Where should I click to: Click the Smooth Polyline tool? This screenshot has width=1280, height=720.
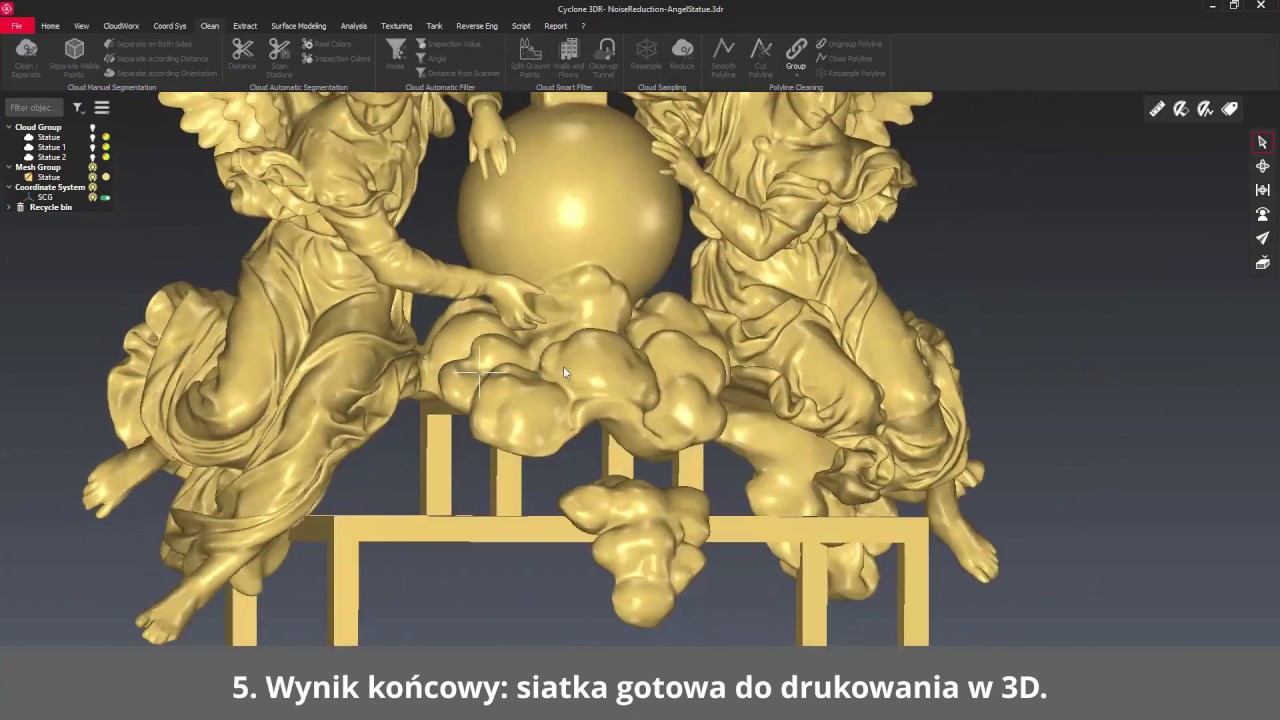[723, 58]
